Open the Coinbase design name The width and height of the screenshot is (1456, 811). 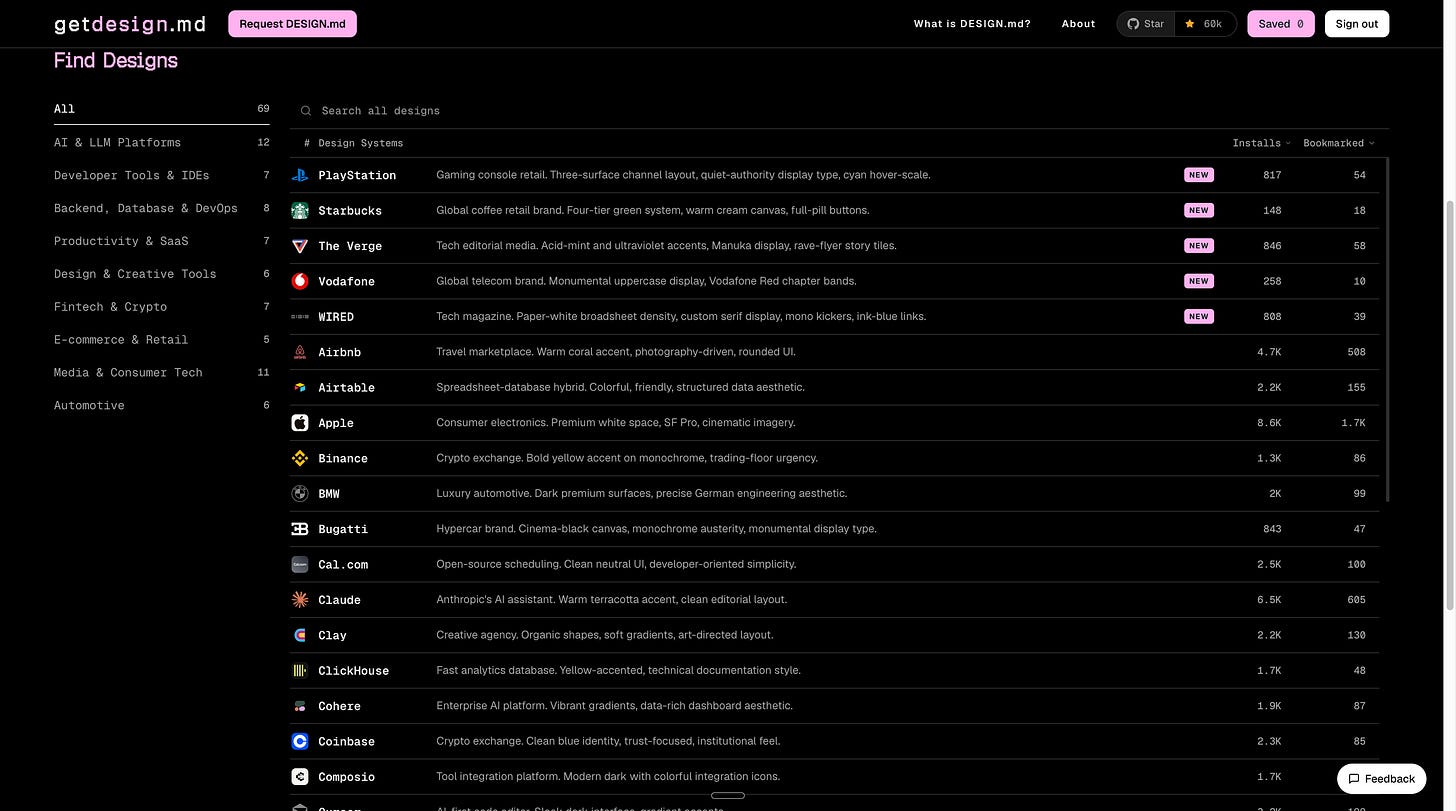[347, 742]
